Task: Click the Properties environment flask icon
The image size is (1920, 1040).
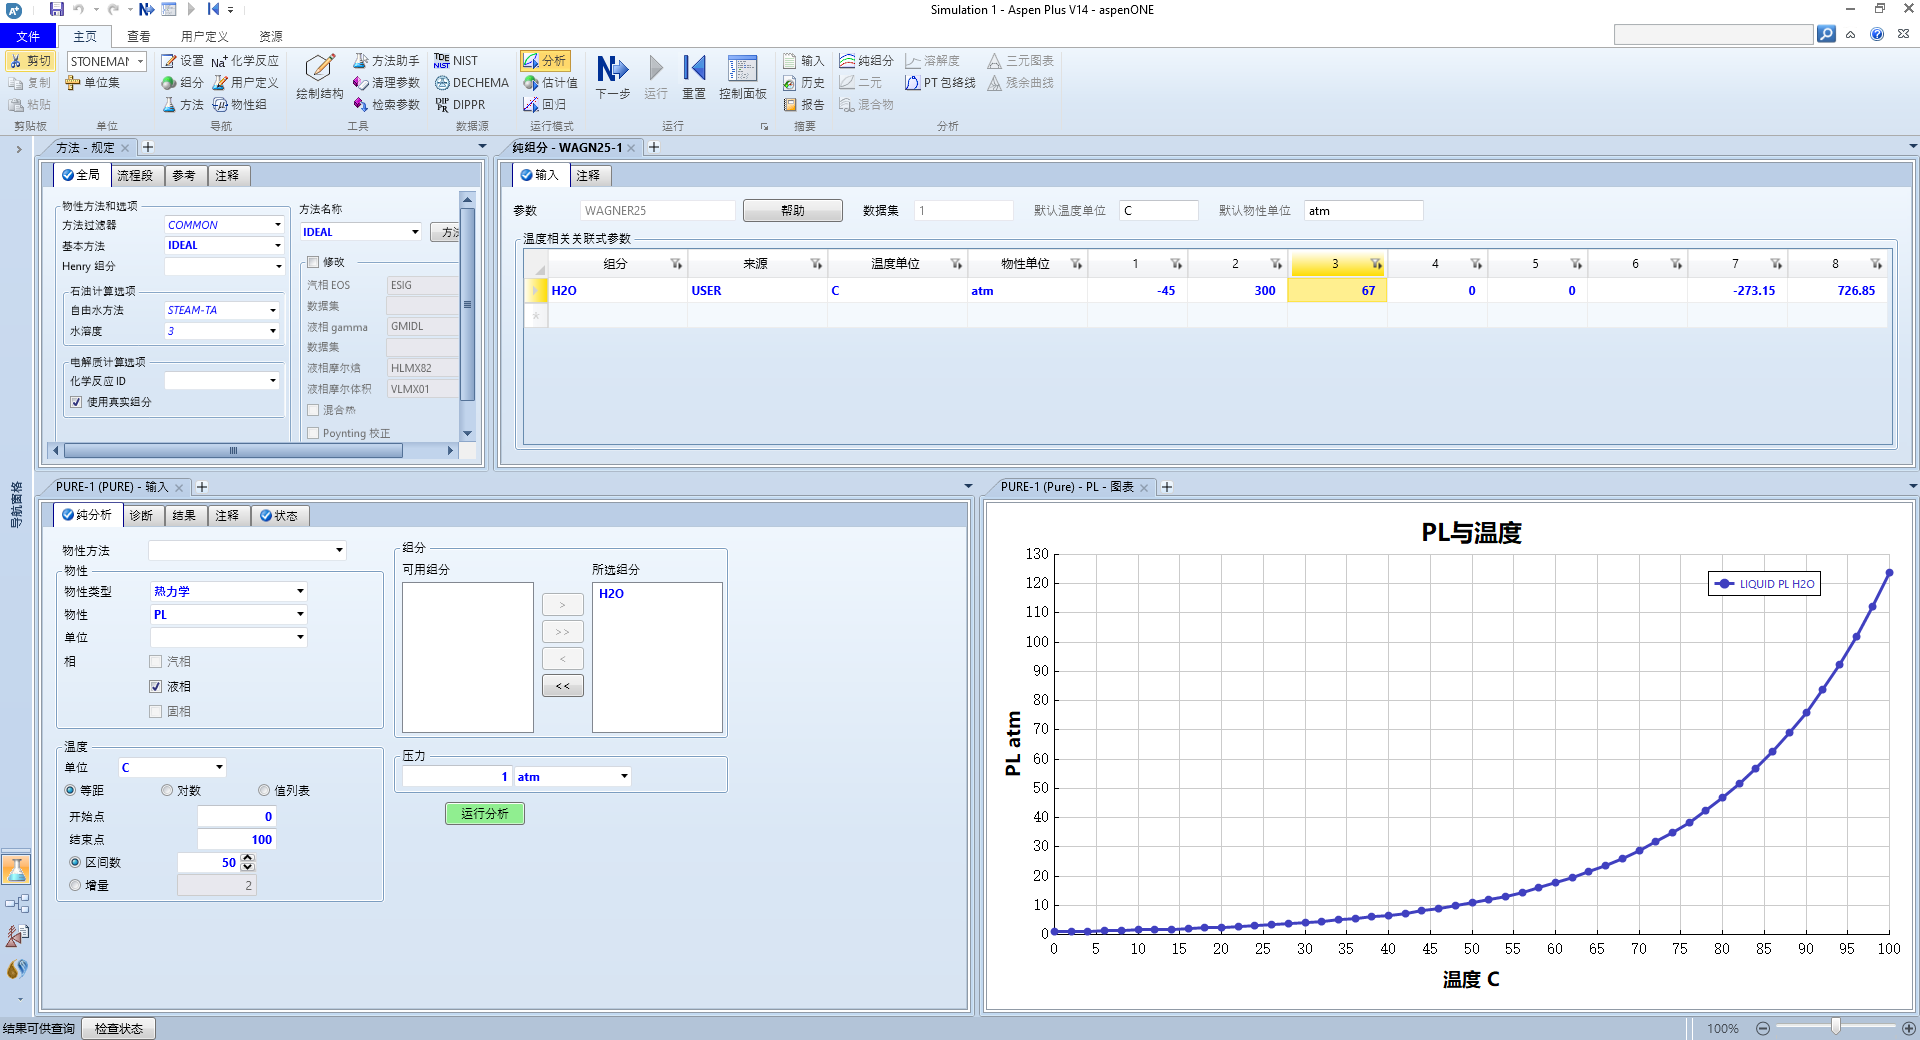Action: click(16, 869)
